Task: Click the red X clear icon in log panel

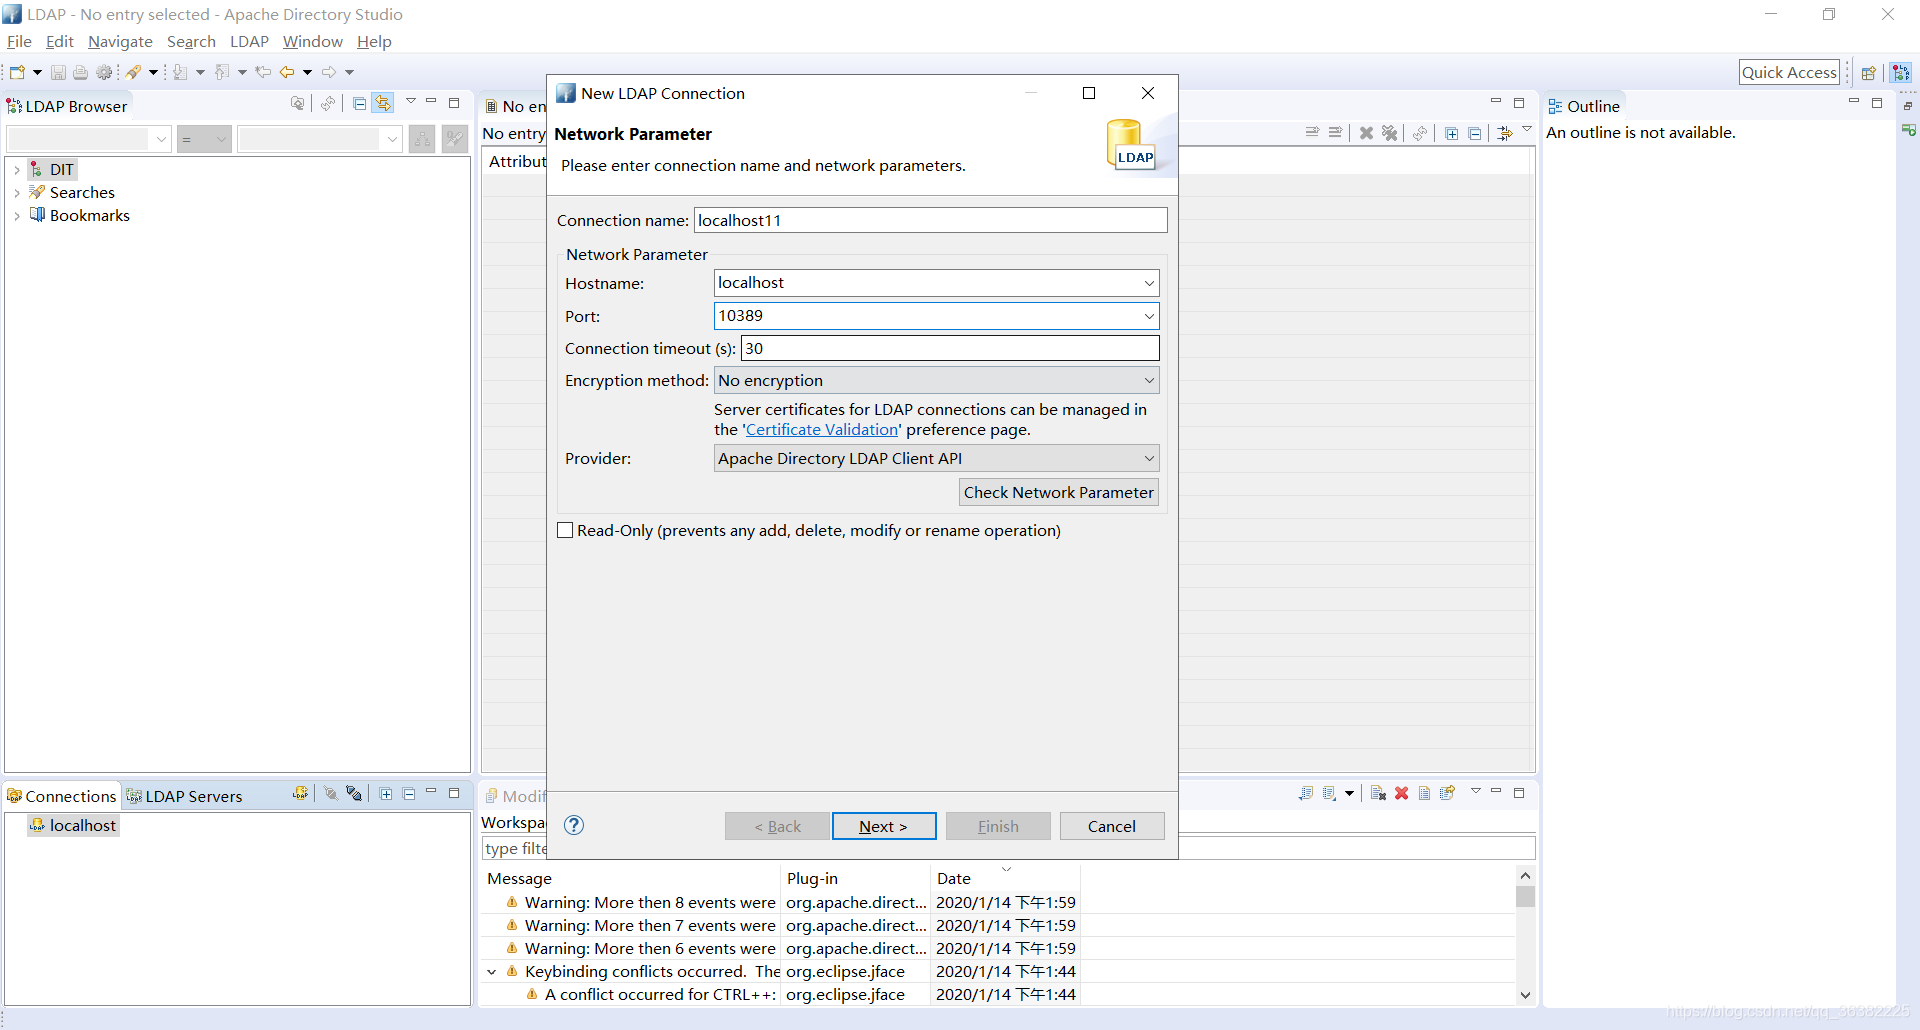Action: tap(1401, 793)
